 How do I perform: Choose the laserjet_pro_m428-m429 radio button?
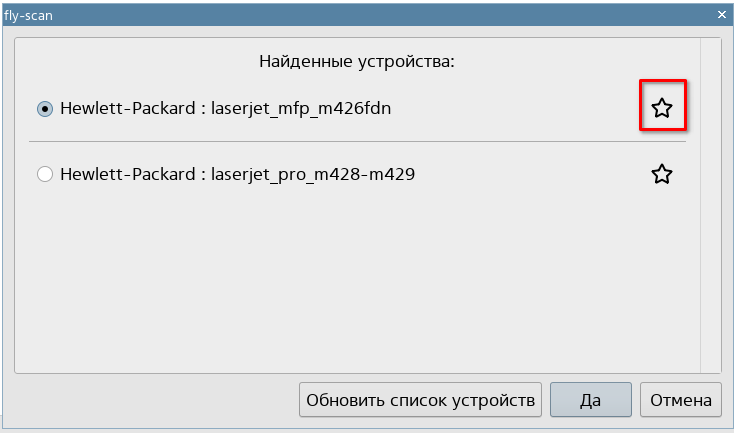(44, 175)
